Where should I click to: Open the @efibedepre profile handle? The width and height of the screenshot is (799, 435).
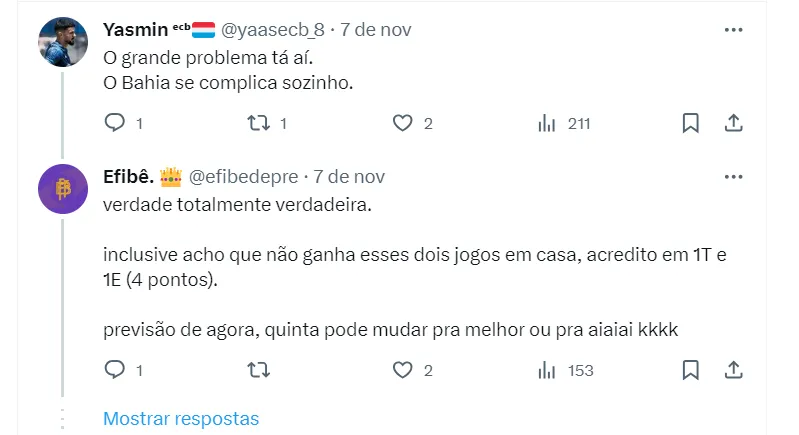point(243,177)
